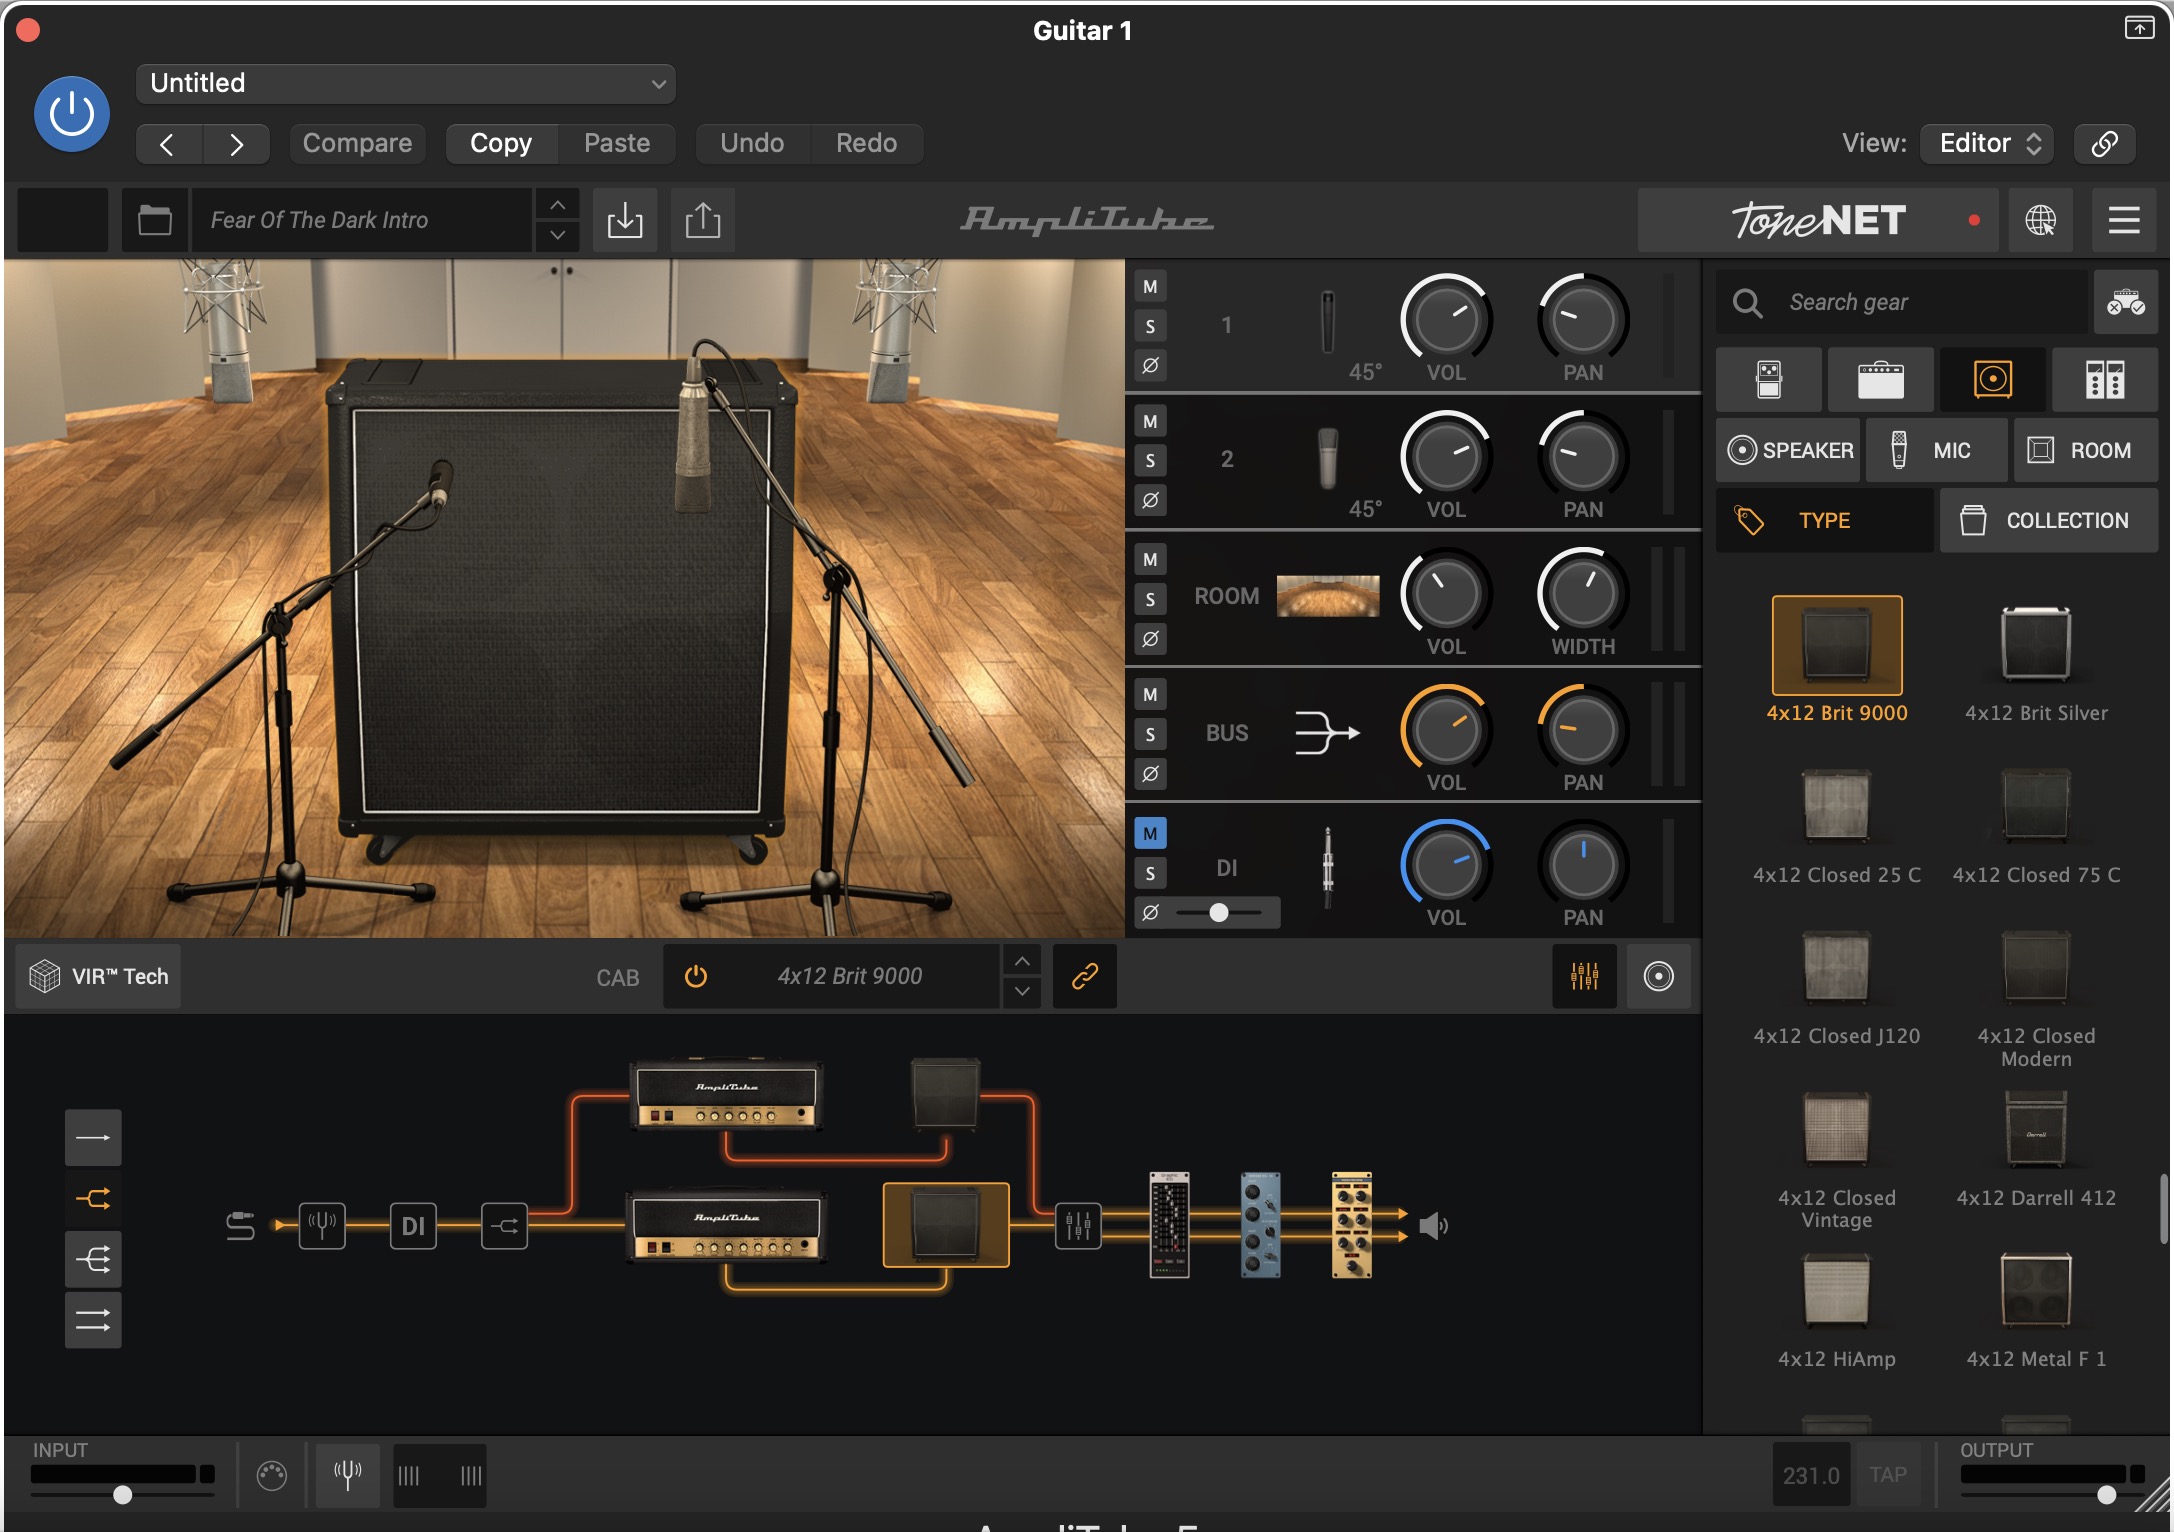The image size is (2174, 1532).
Task: Open the Untitled preset dropdown
Action: (405, 83)
